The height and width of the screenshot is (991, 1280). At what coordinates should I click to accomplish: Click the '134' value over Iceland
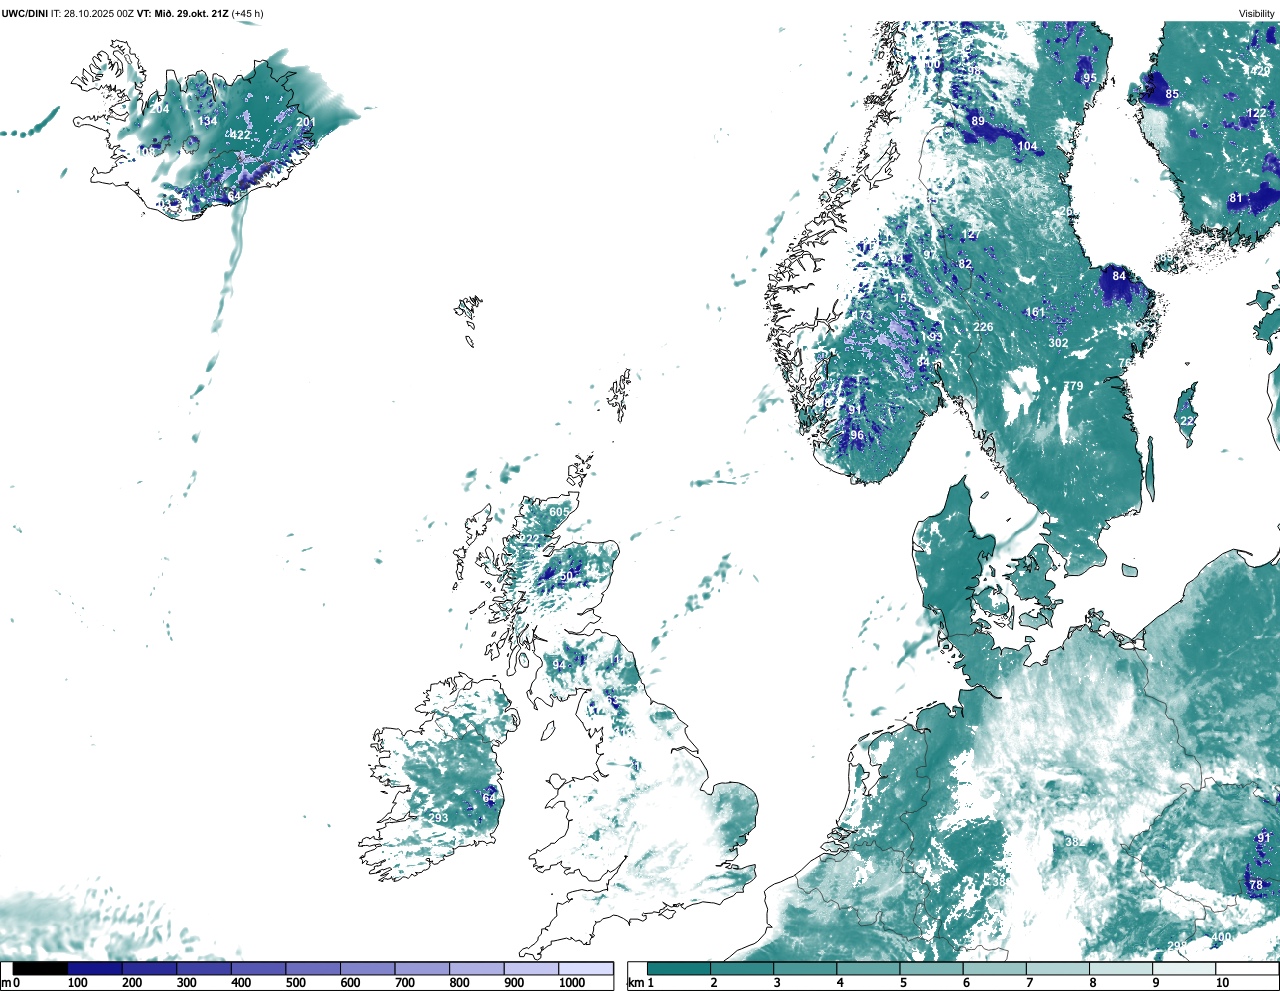click(x=207, y=122)
